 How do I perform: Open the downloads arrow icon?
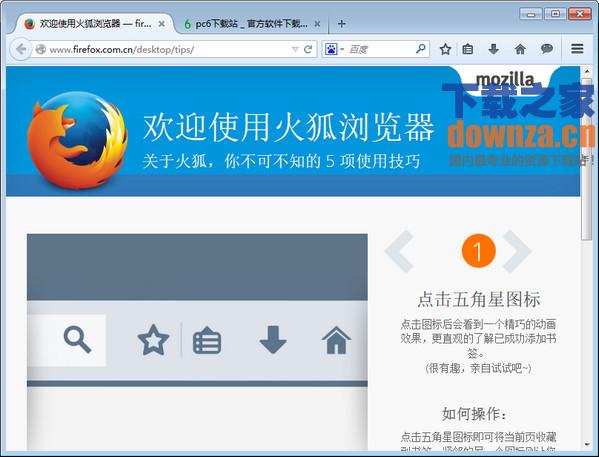[x=494, y=49]
